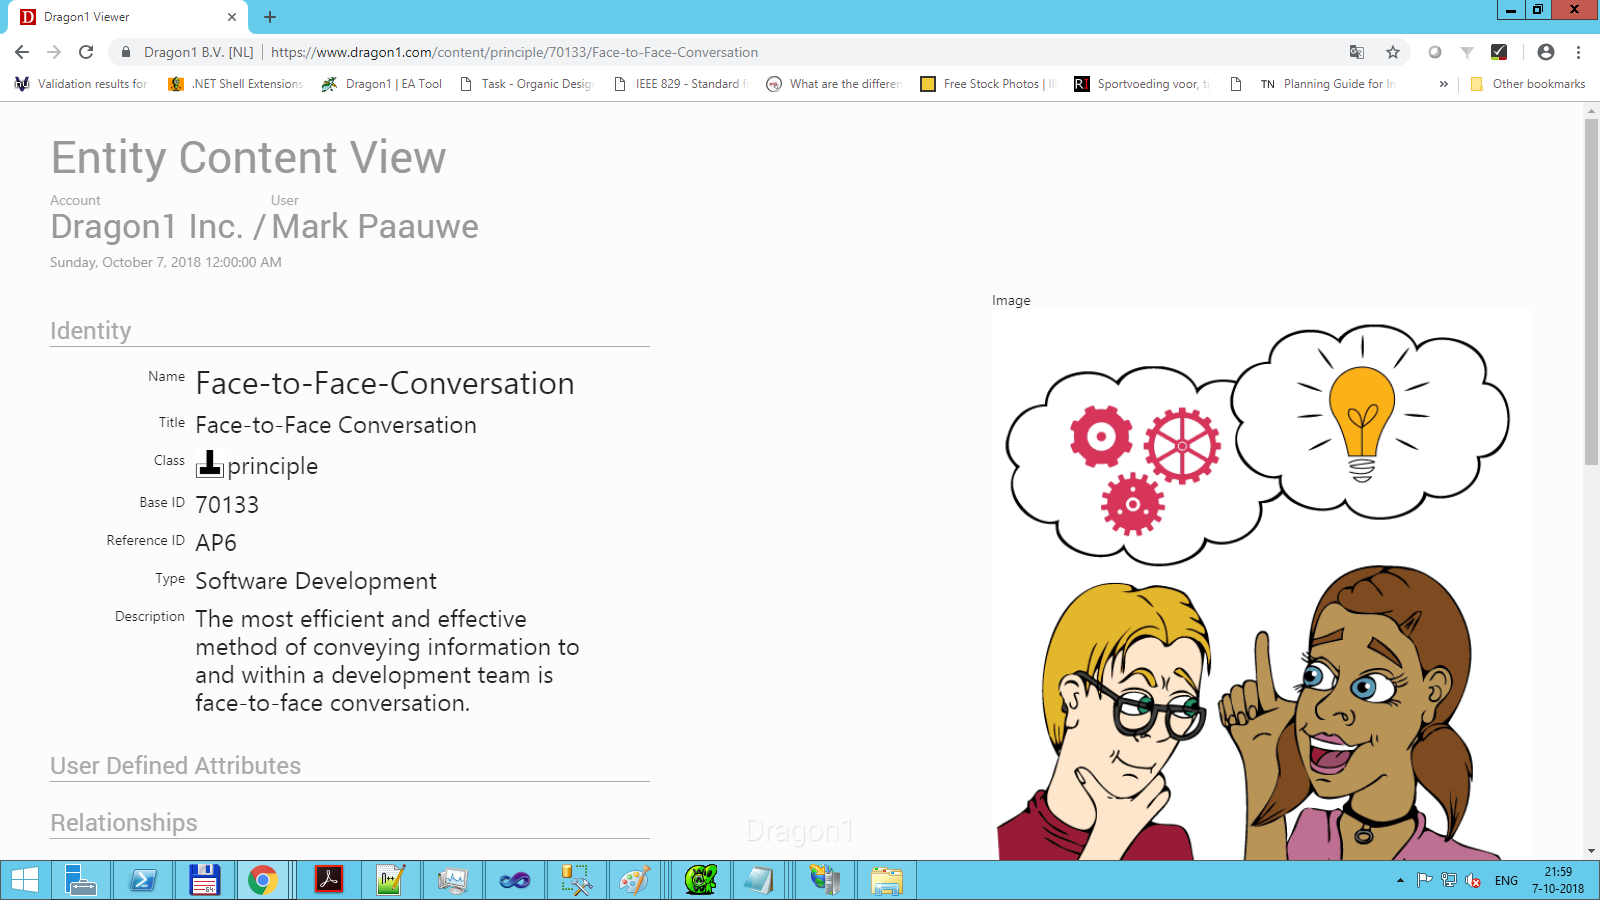
Task: Click the browser back arrow
Action: click(22, 52)
